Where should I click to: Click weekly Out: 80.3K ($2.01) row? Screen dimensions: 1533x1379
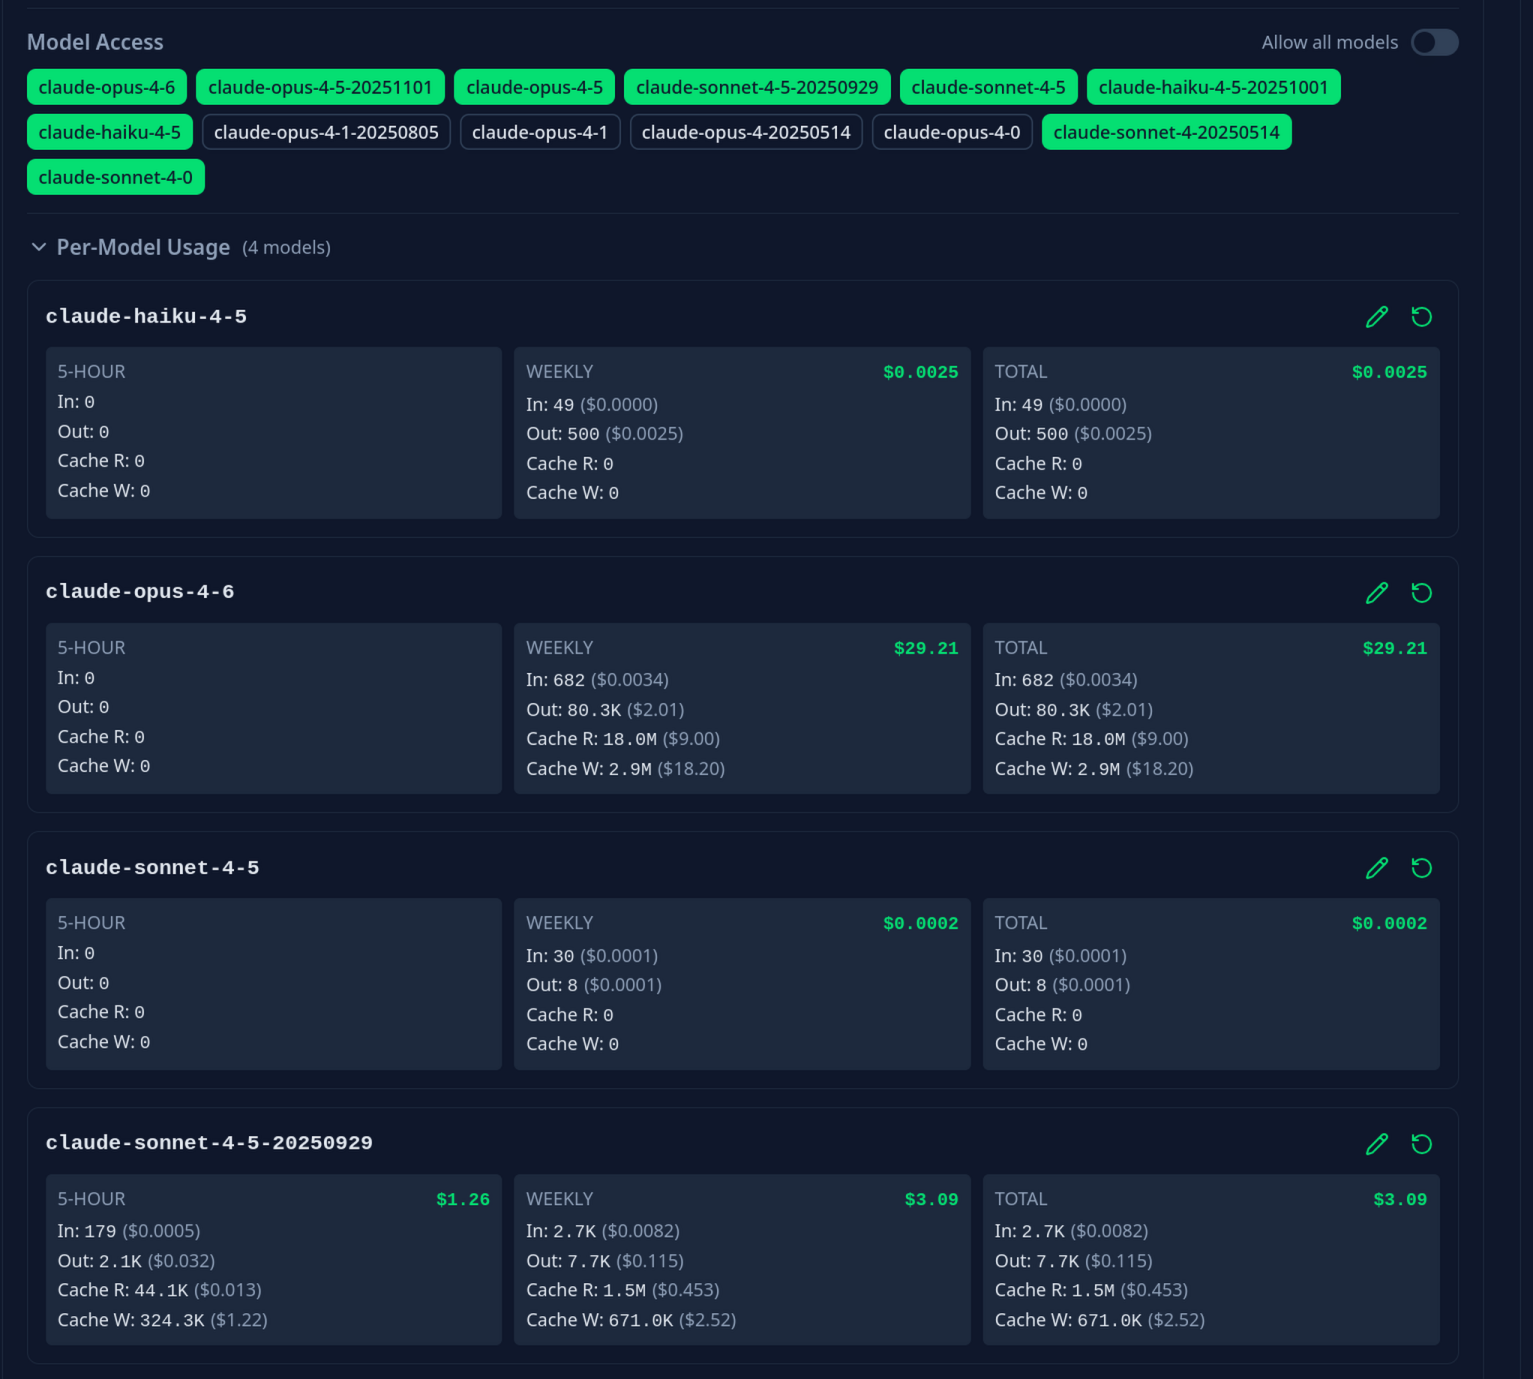[605, 710]
